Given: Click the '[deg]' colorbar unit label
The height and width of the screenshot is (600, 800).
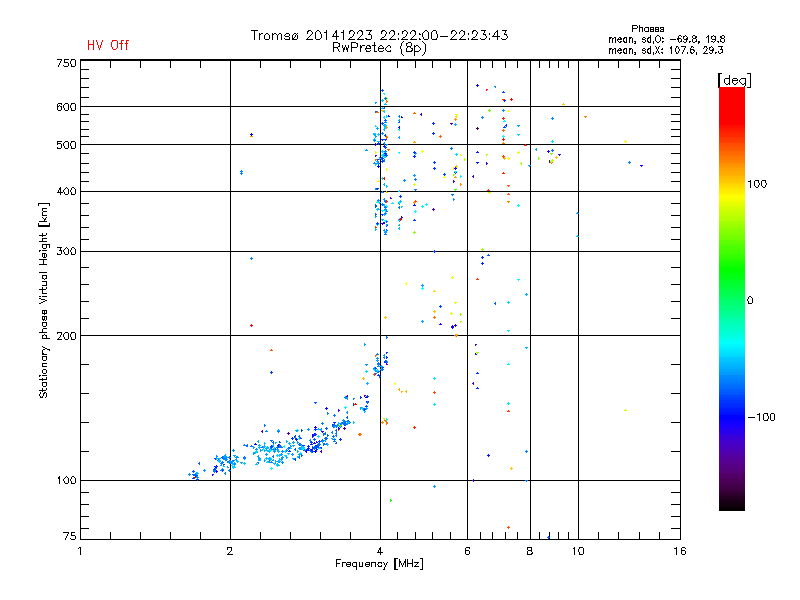Looking at the screenshot, I should (x=734, y=80).
